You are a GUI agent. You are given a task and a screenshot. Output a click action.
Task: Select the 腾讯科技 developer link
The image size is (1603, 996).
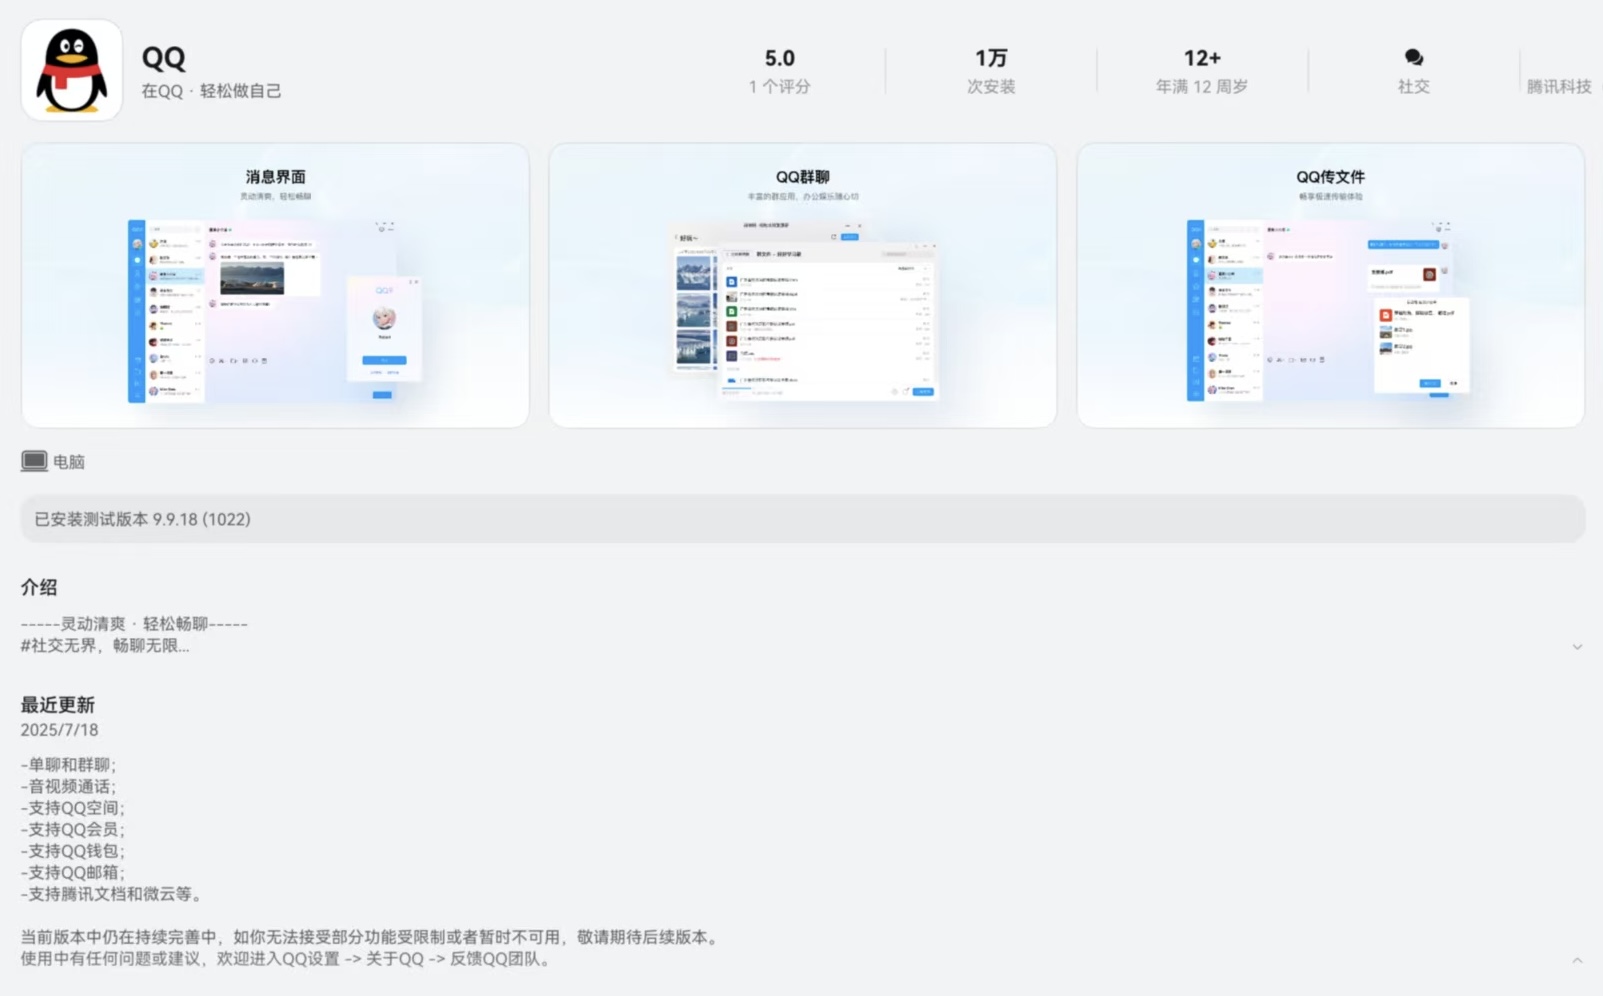pyautogui.click(x=1558, y=87)
